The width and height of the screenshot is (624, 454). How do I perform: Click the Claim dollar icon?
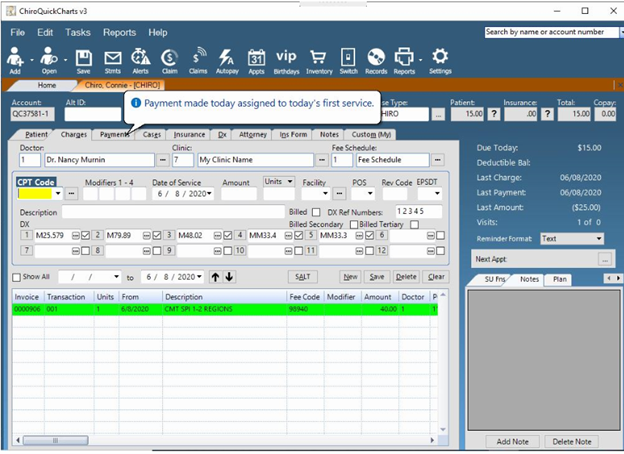point(170,61)
